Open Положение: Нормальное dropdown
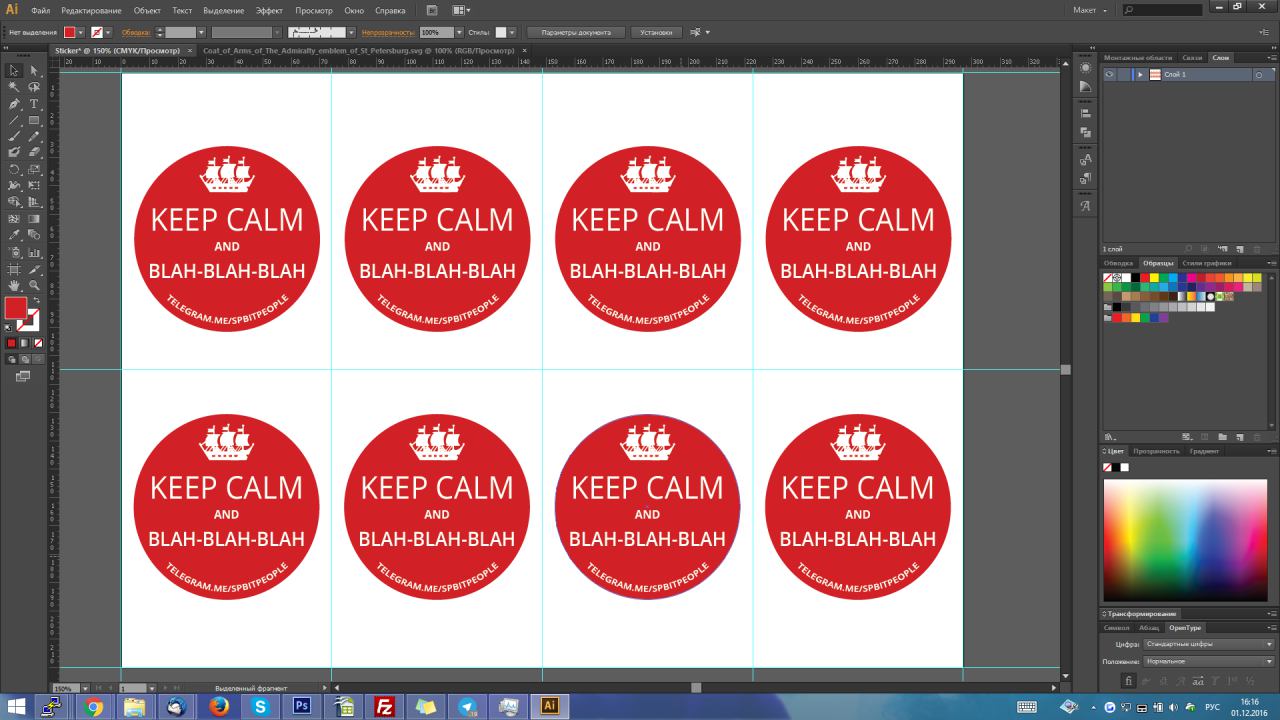This screenshot has height=720, width=1280. coord(1209,662)
